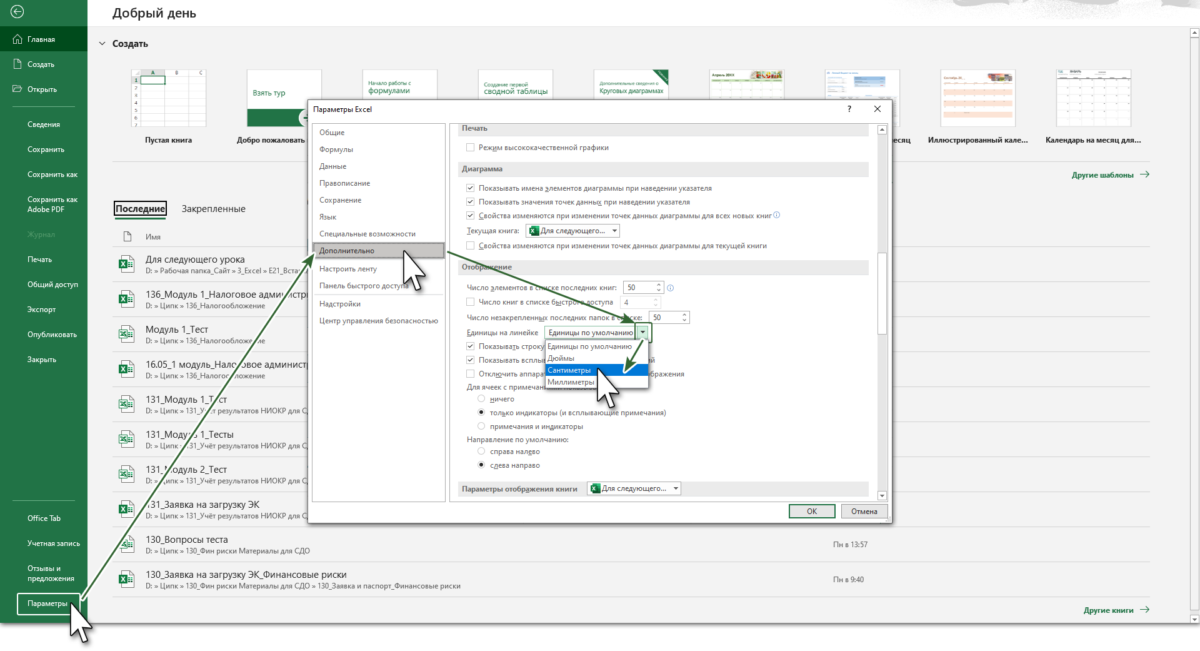
Task: Click OK button in Excel options
Action: [811, 511]
